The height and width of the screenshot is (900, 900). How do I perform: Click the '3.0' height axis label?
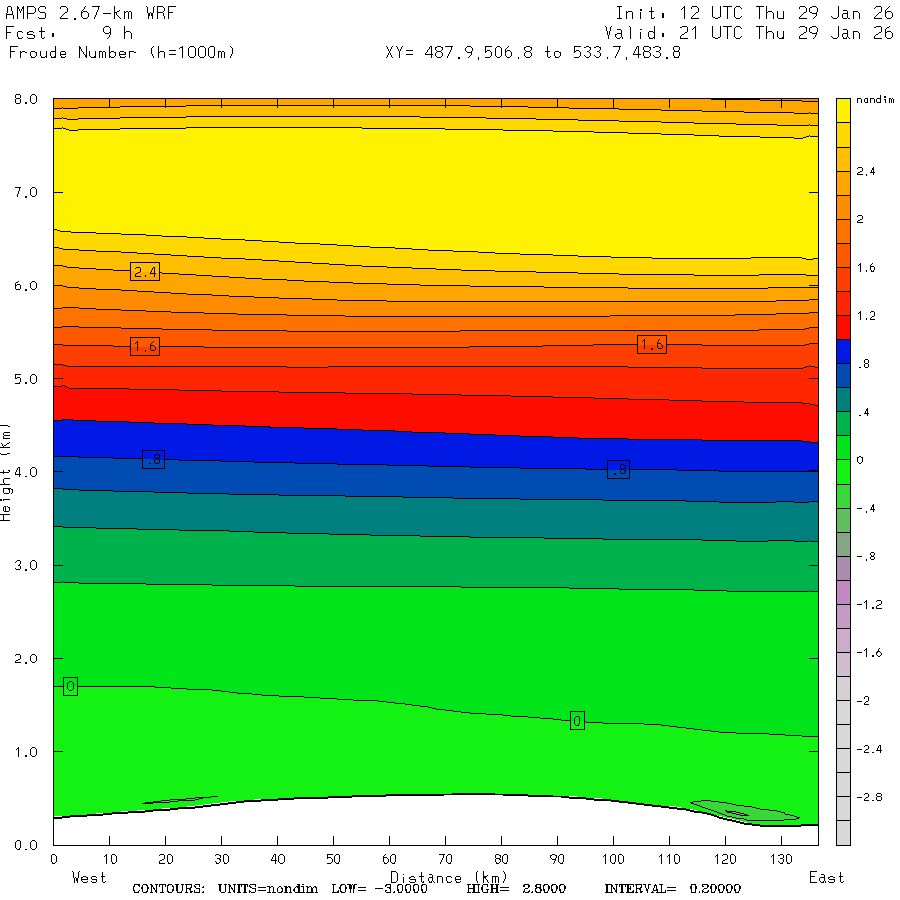pos(26,565)
